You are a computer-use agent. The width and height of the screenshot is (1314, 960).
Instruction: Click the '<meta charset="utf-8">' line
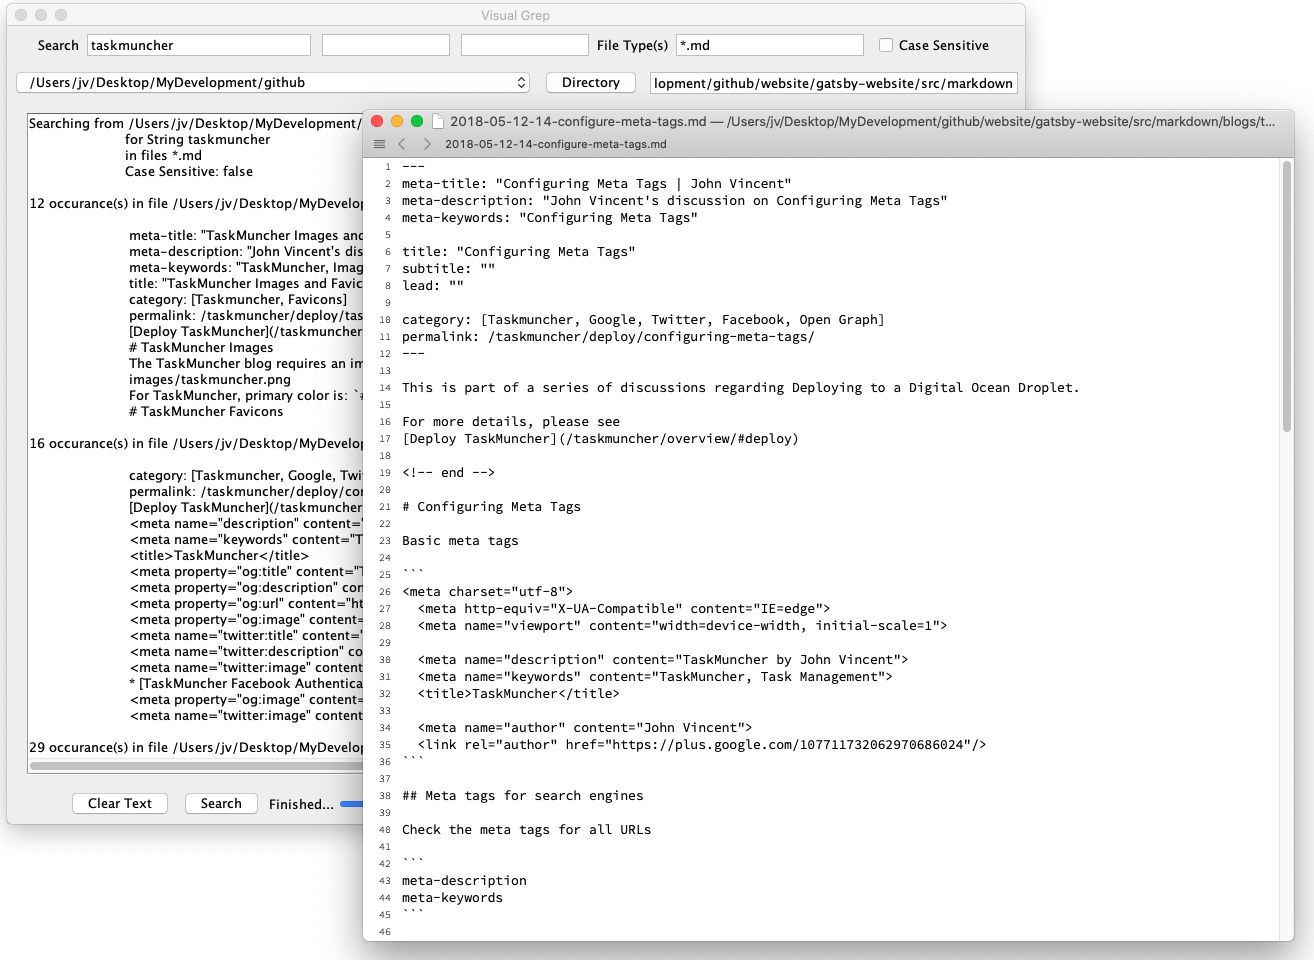(487, 592)
